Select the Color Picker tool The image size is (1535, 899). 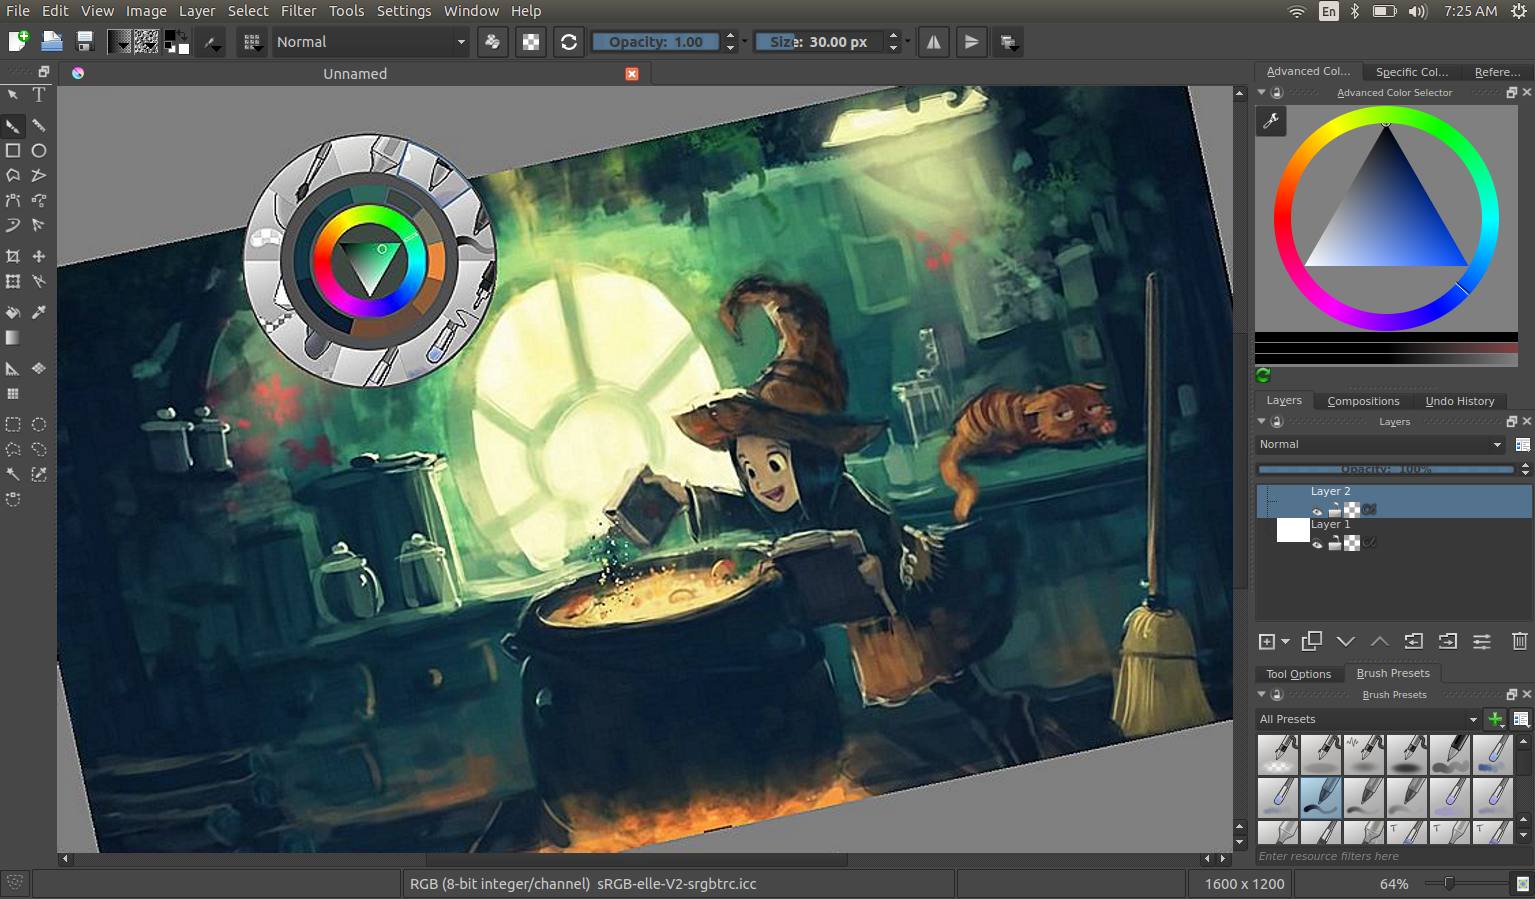pos(39,312)
